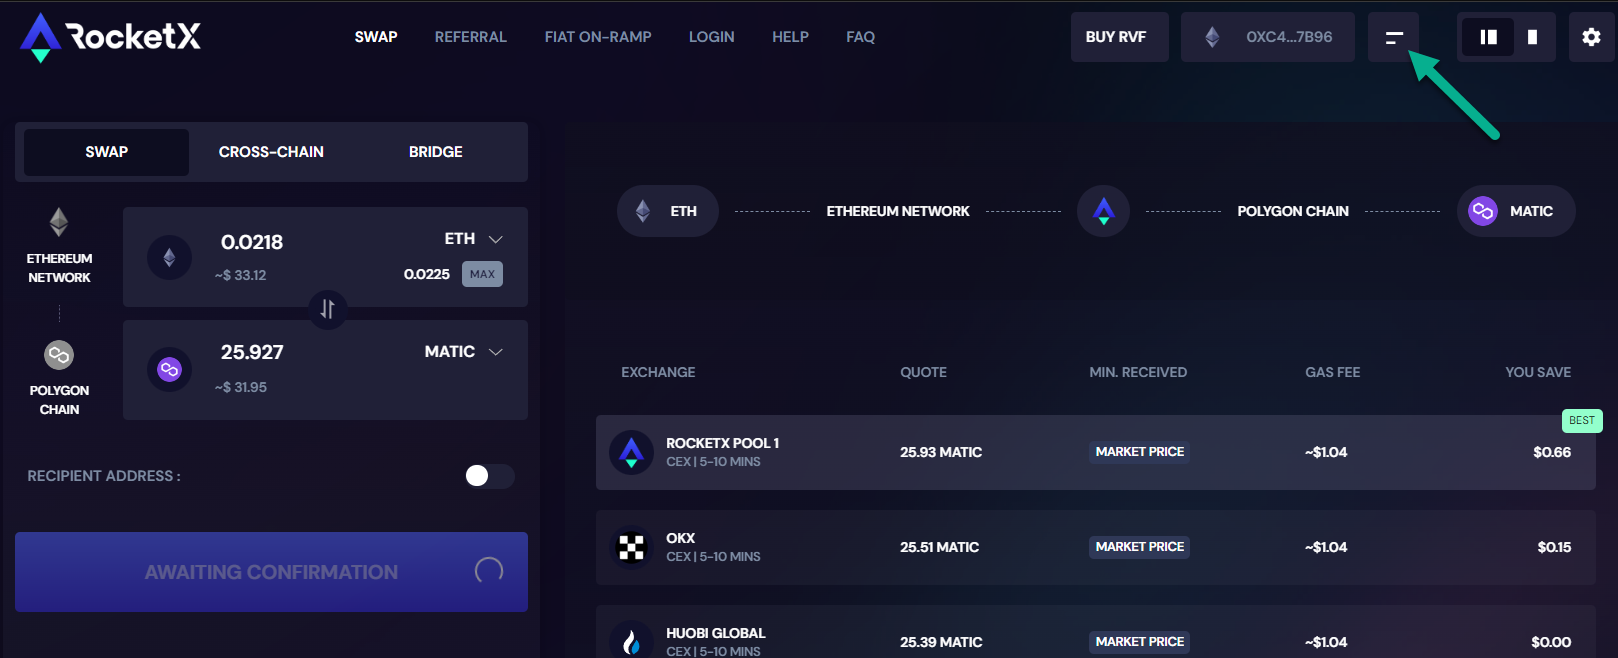Open transaction history icon in header
The height and width of the screenshot is (658, 1618).
pos(1394,37)
